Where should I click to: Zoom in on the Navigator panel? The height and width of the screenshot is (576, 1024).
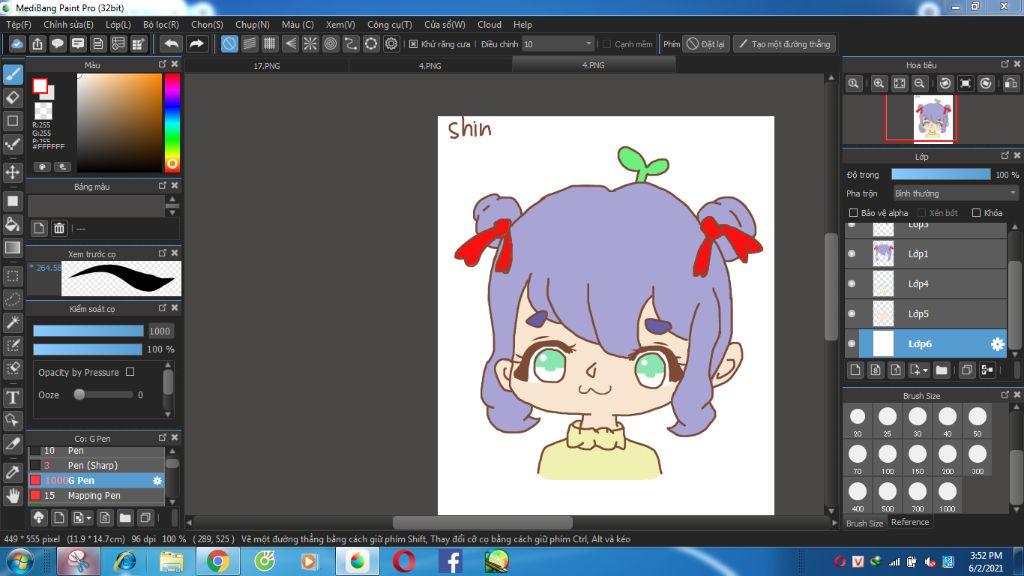(x=878, y=84)
